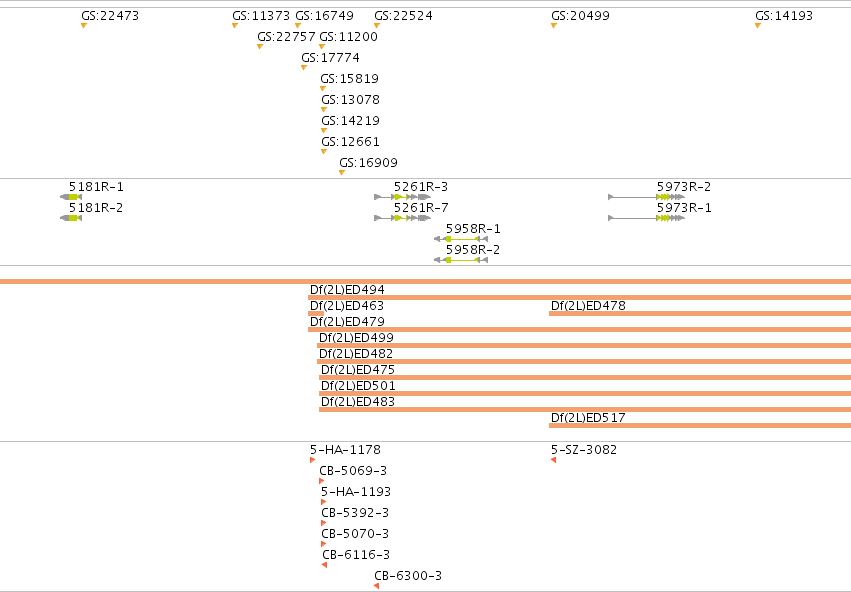The image size is (851, 592).
Task: Click the Df(2L)ED501 deletion bar
Action: point(585,393)
